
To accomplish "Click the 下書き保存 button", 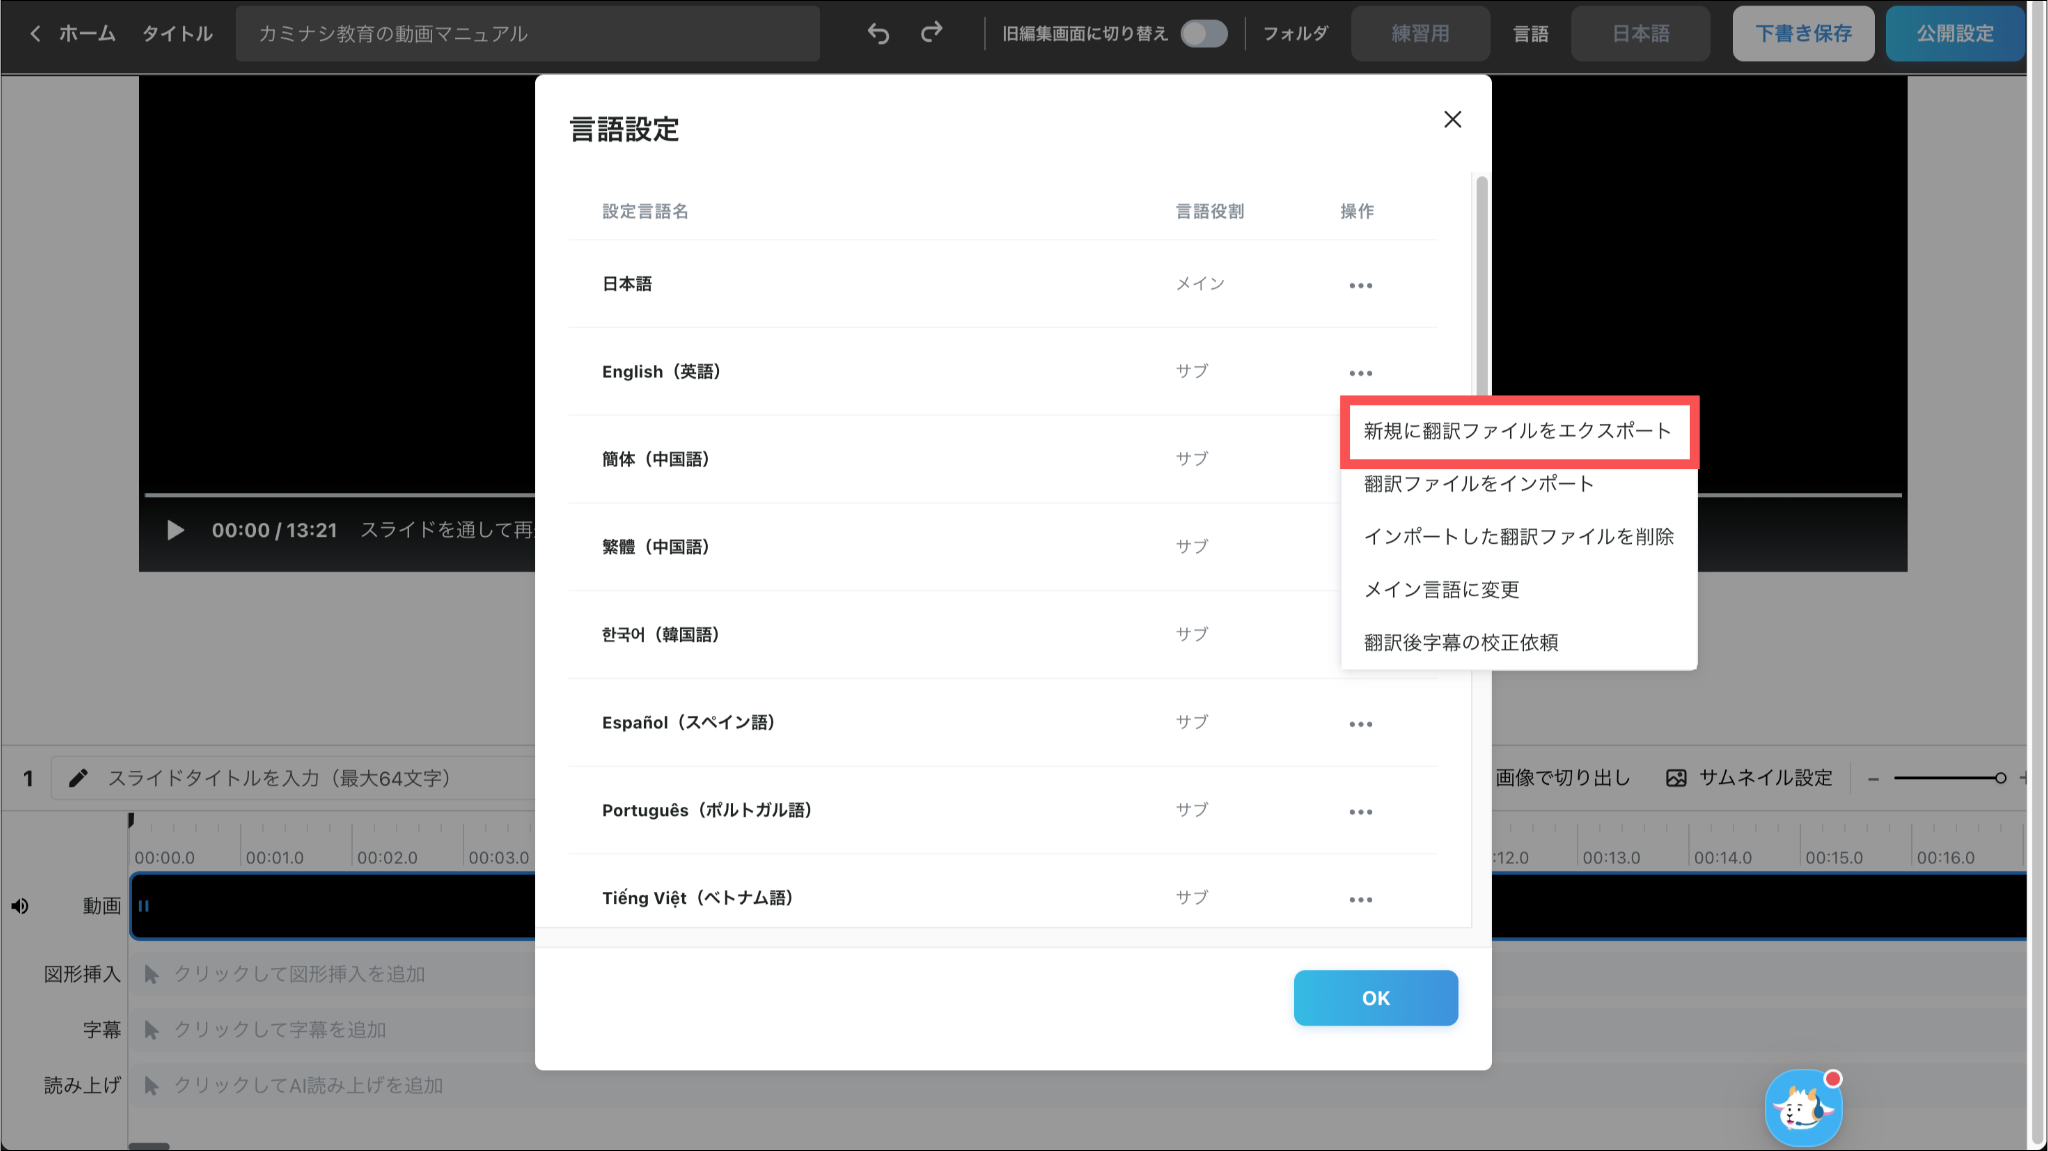I will [x=1803, y=34].
